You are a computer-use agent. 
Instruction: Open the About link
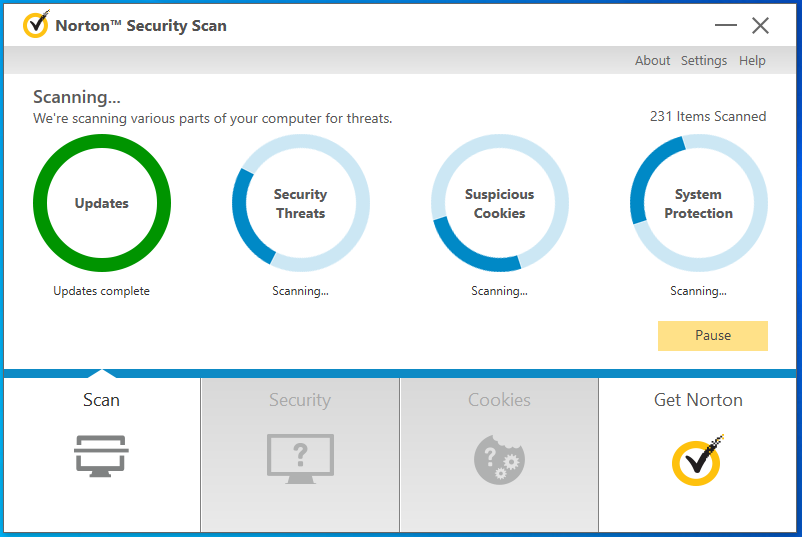[652, 61]
